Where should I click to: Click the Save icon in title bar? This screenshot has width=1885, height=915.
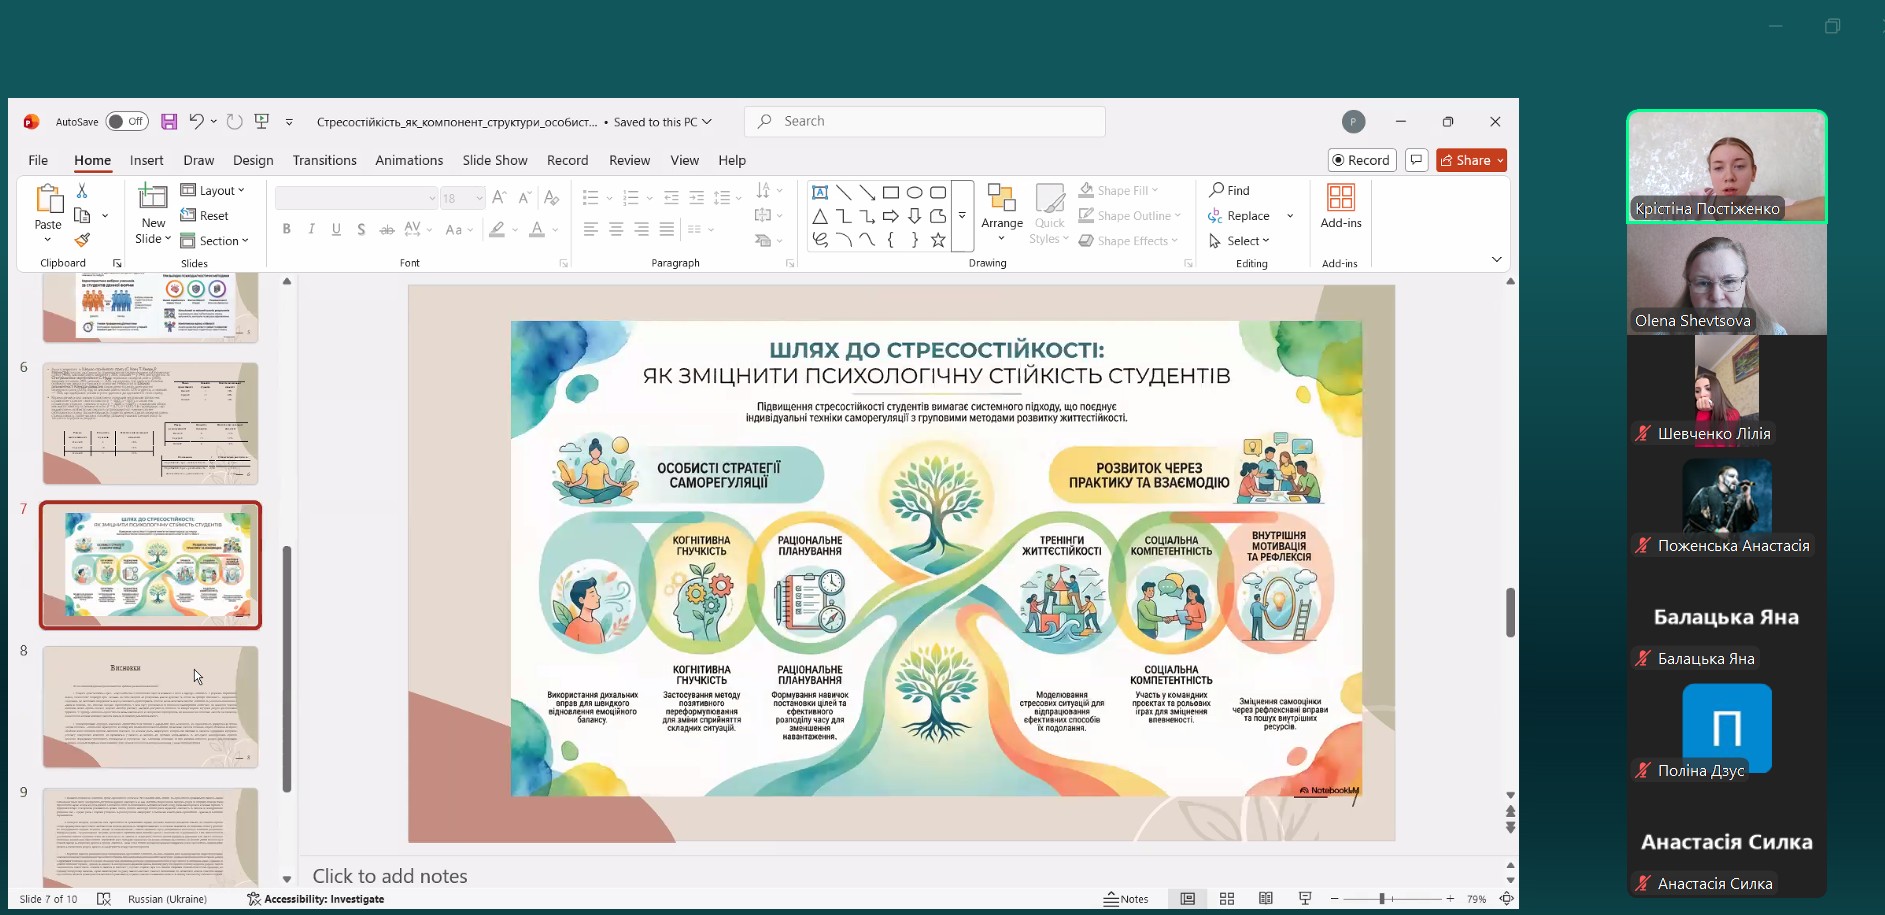click(169, 122)
